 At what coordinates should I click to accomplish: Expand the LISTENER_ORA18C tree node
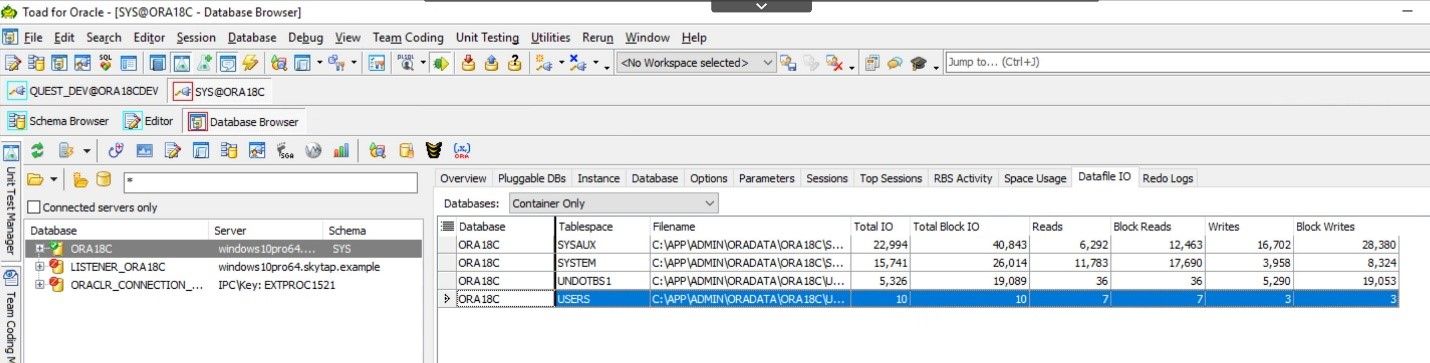click(40, 266)
